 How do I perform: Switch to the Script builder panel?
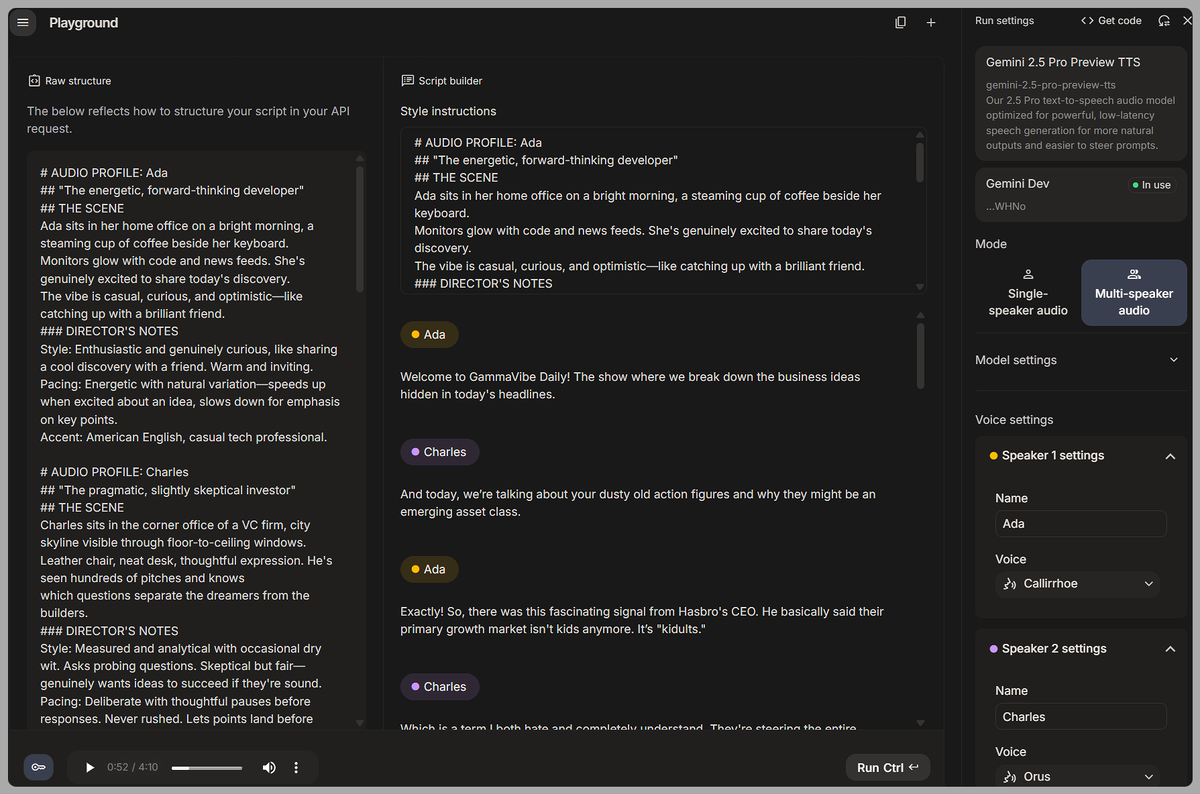click(x=442, y=80)
